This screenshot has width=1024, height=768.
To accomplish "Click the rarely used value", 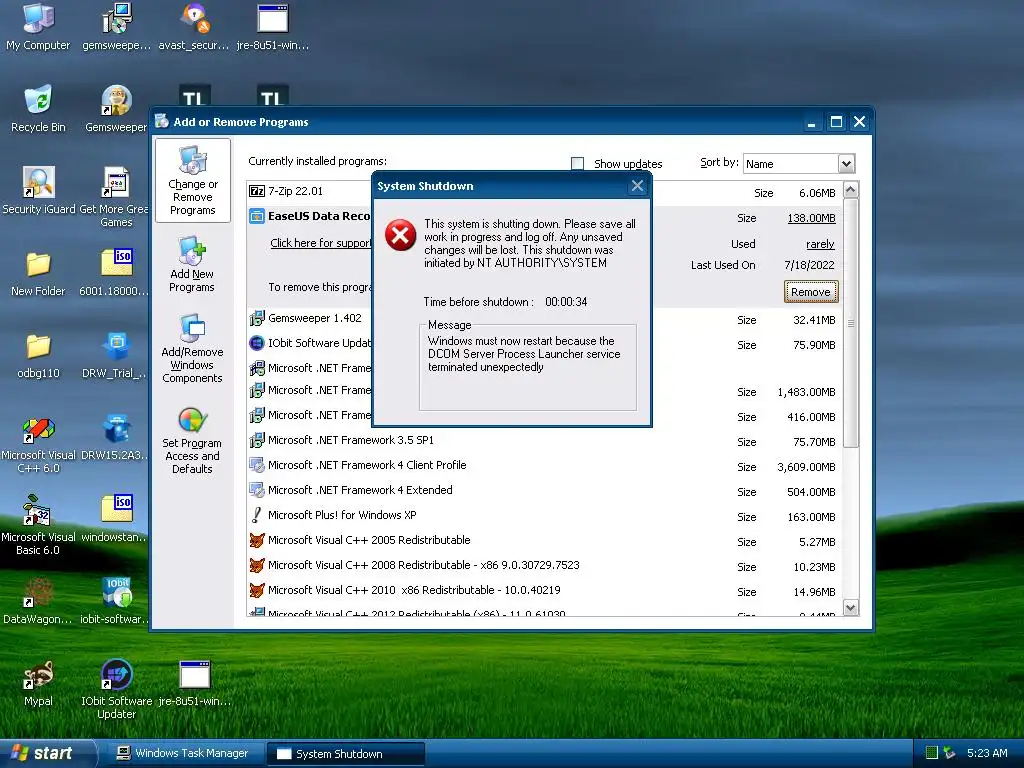I will pyautogui.click(x=820, y=244).
